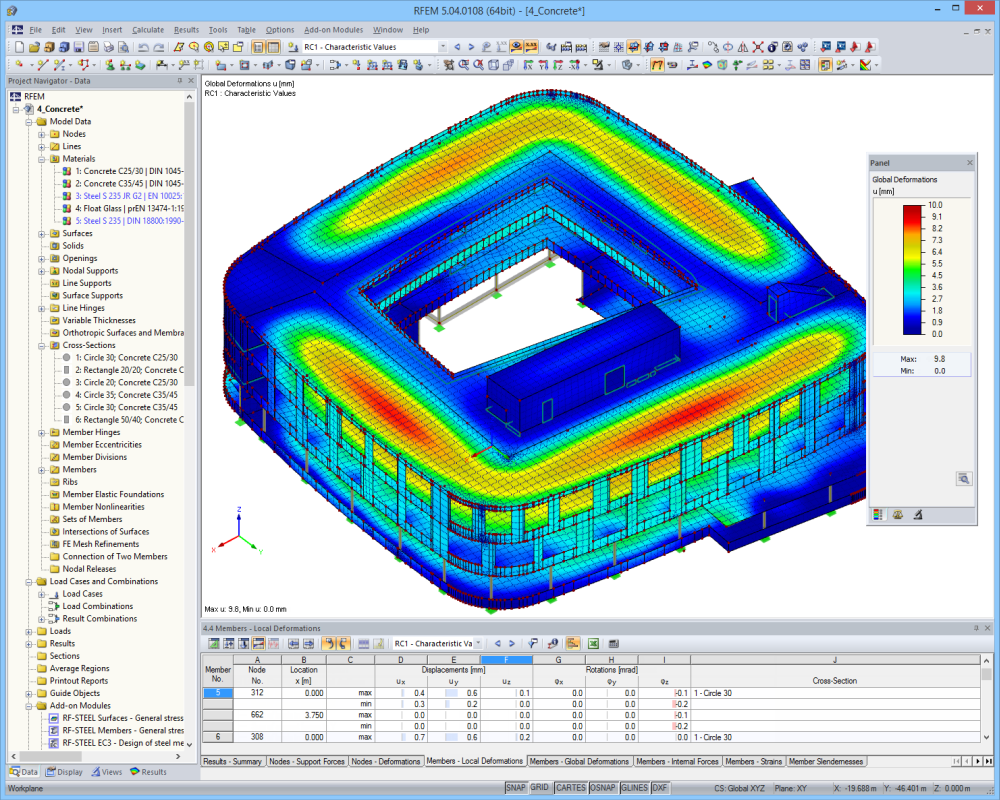Expand the Load Cases and Combinations branch
Image resolution: width=1000 pixels, height=800 pixels.
pyautogui.click(x=30, y=581)
